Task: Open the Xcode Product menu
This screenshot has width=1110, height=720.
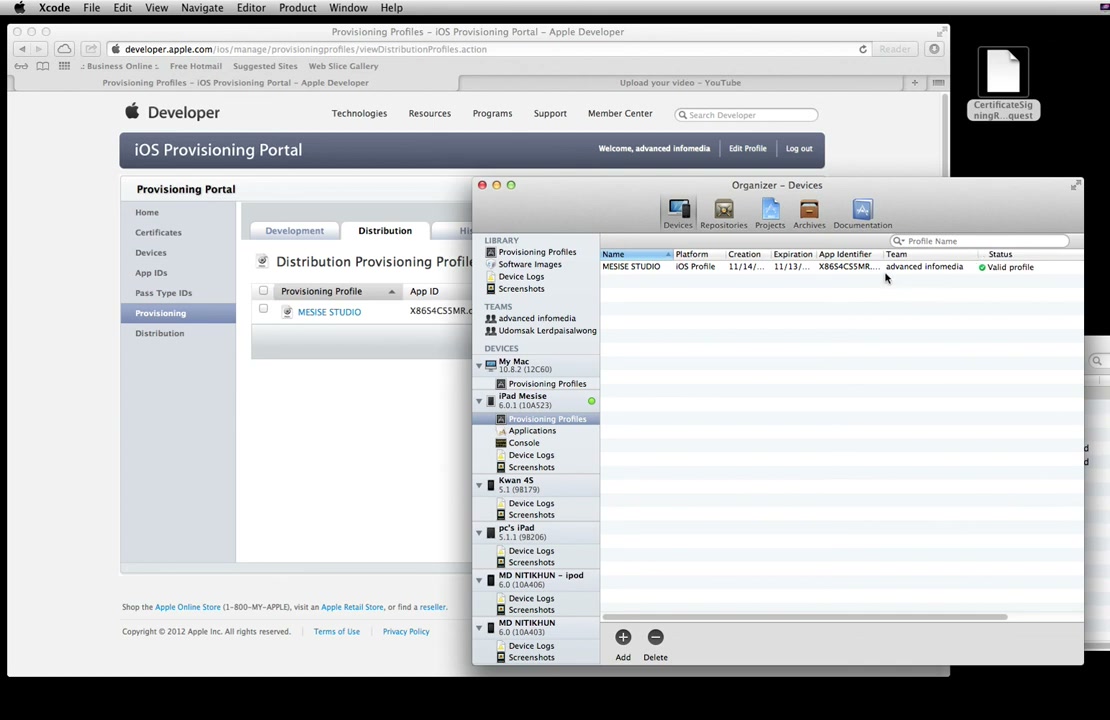Action: pos(297,8)
